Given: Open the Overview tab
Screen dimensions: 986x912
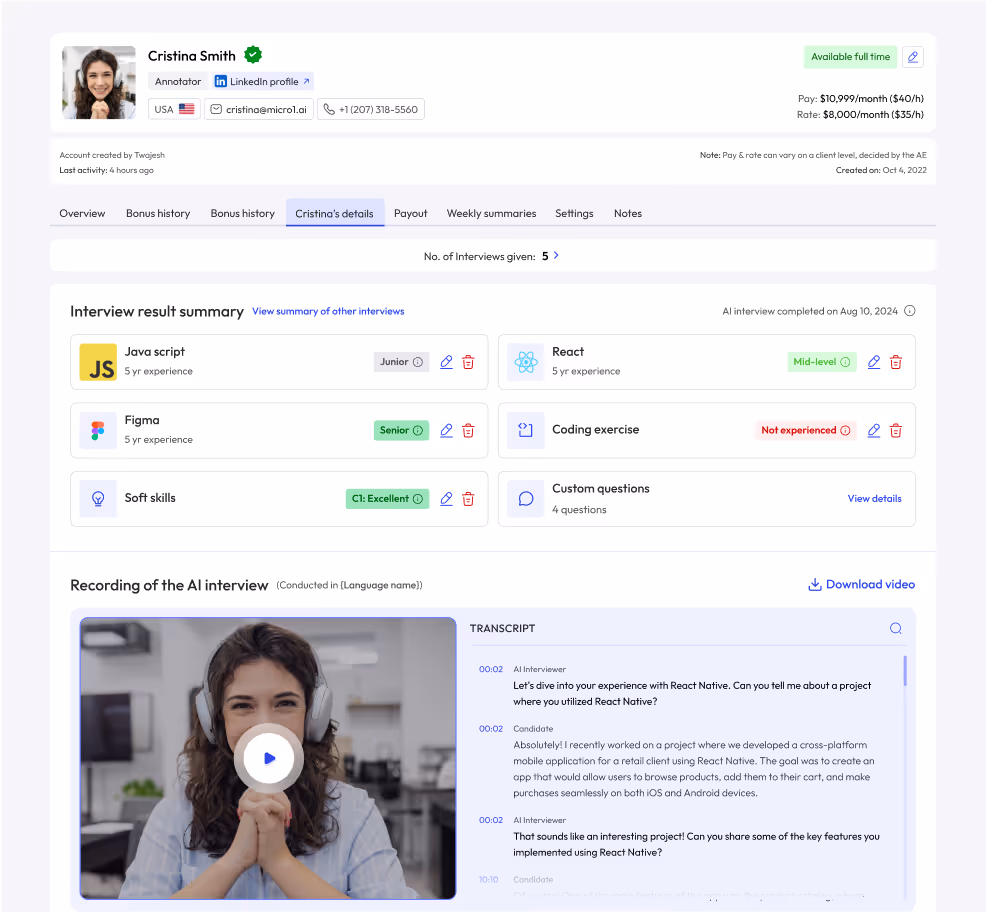Looking at the screenshot, I should pyautogui.click(x=82, y=213).
